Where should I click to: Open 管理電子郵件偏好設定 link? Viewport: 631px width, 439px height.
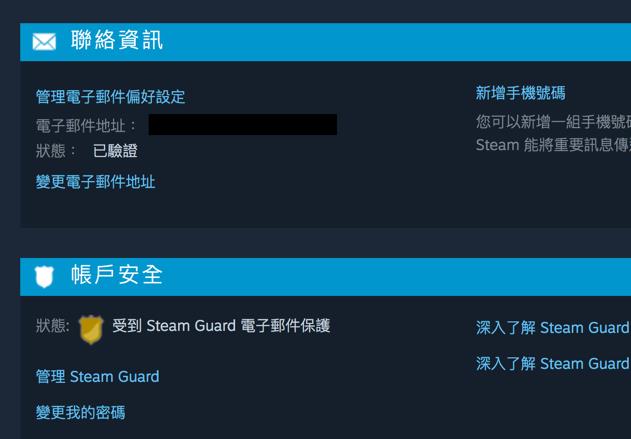point(110,97)
